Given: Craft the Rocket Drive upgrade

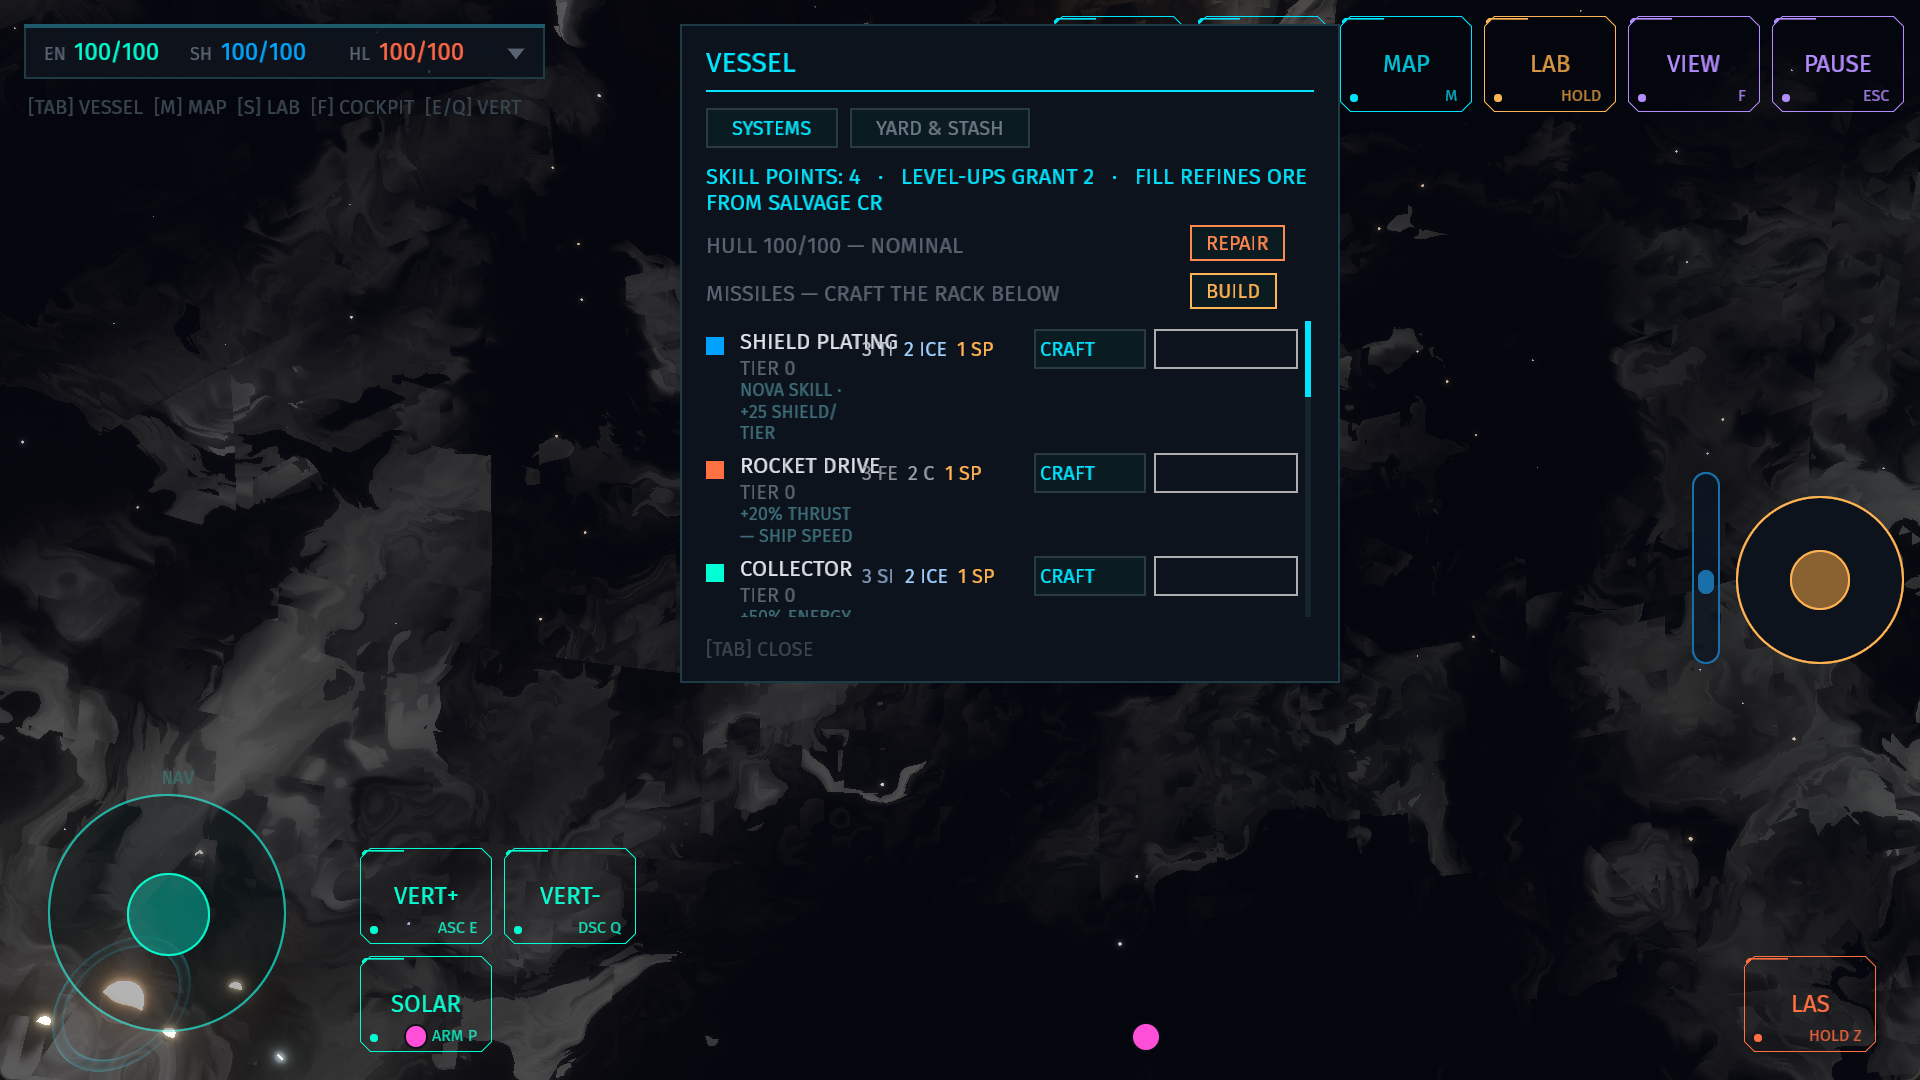Looking at the screenshot, I should [x=1089, y=473].
